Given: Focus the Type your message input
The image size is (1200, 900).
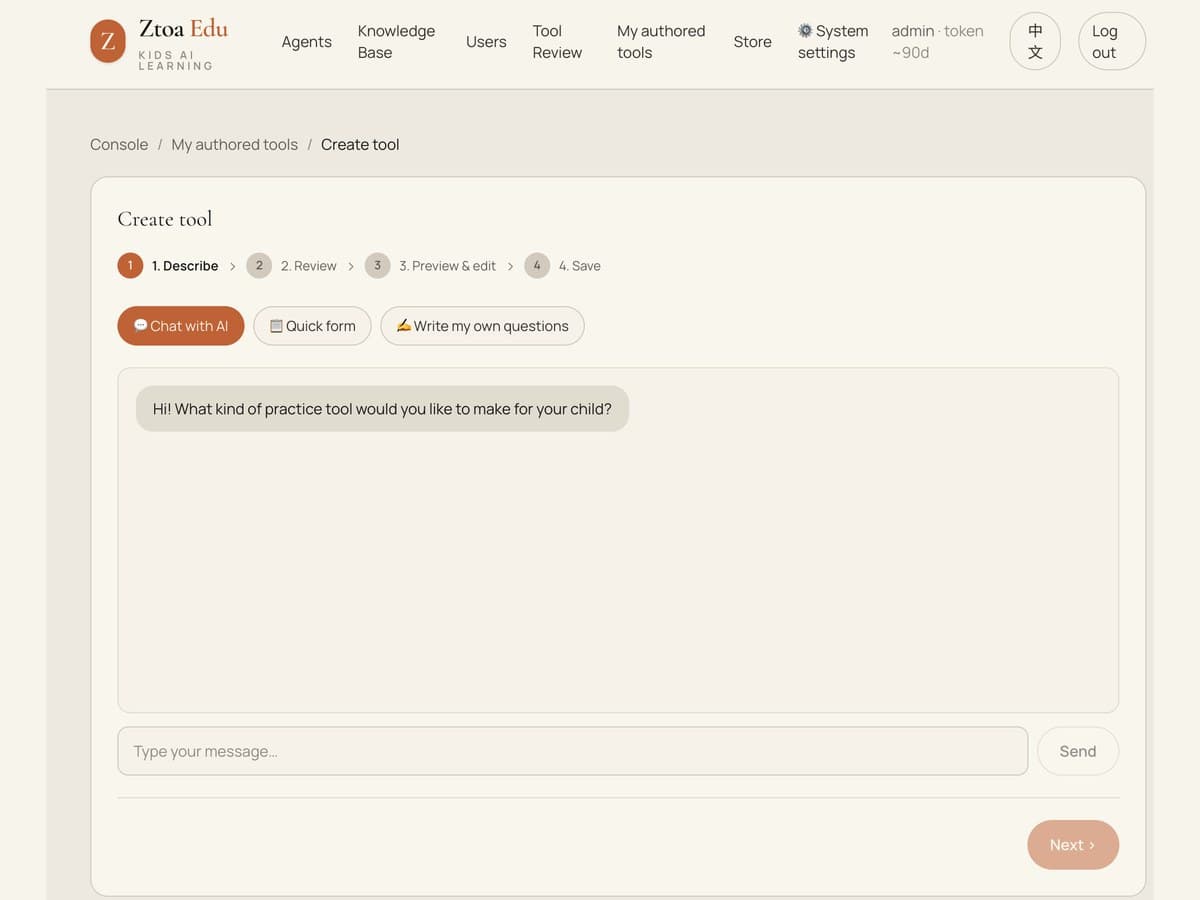Looking at the screenshot, I should tap(572, 751).
